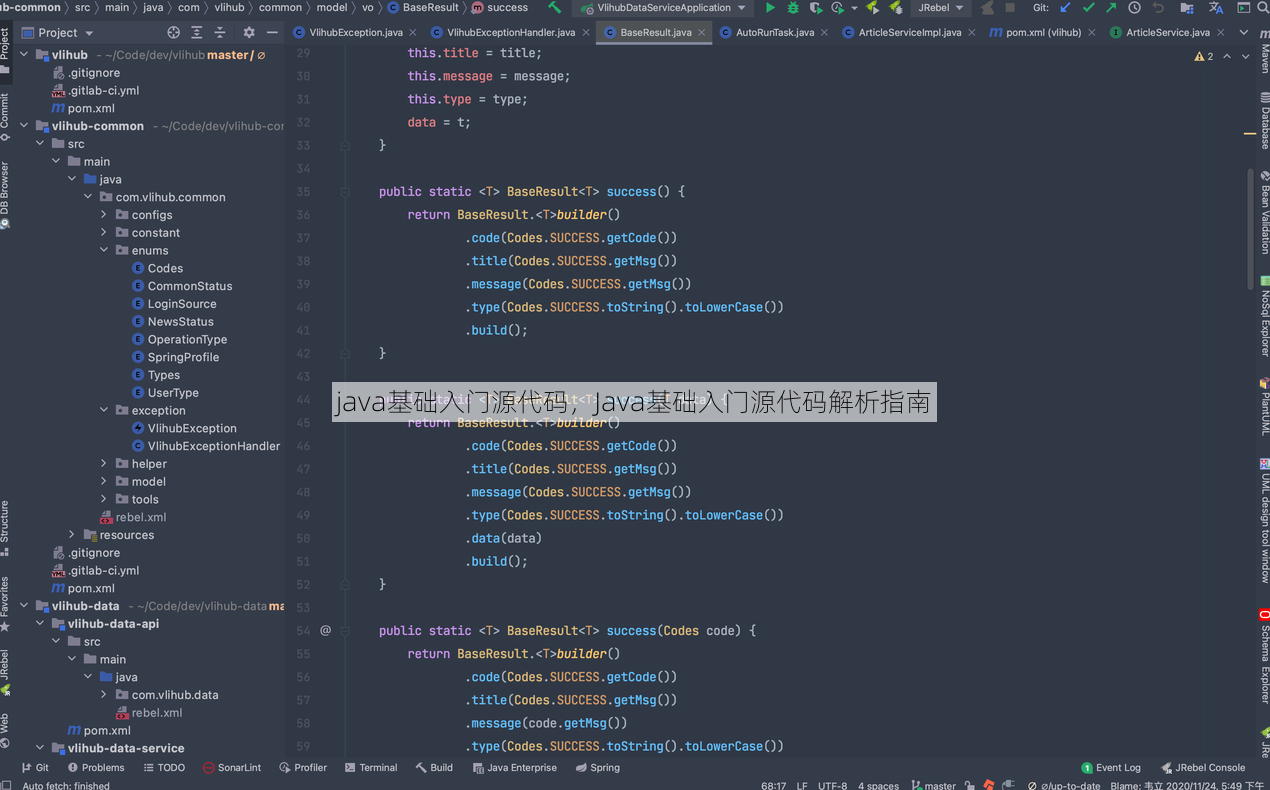Open the Terminal tool window
This screenshot has width=1270, height=790.
pos(371,768)
